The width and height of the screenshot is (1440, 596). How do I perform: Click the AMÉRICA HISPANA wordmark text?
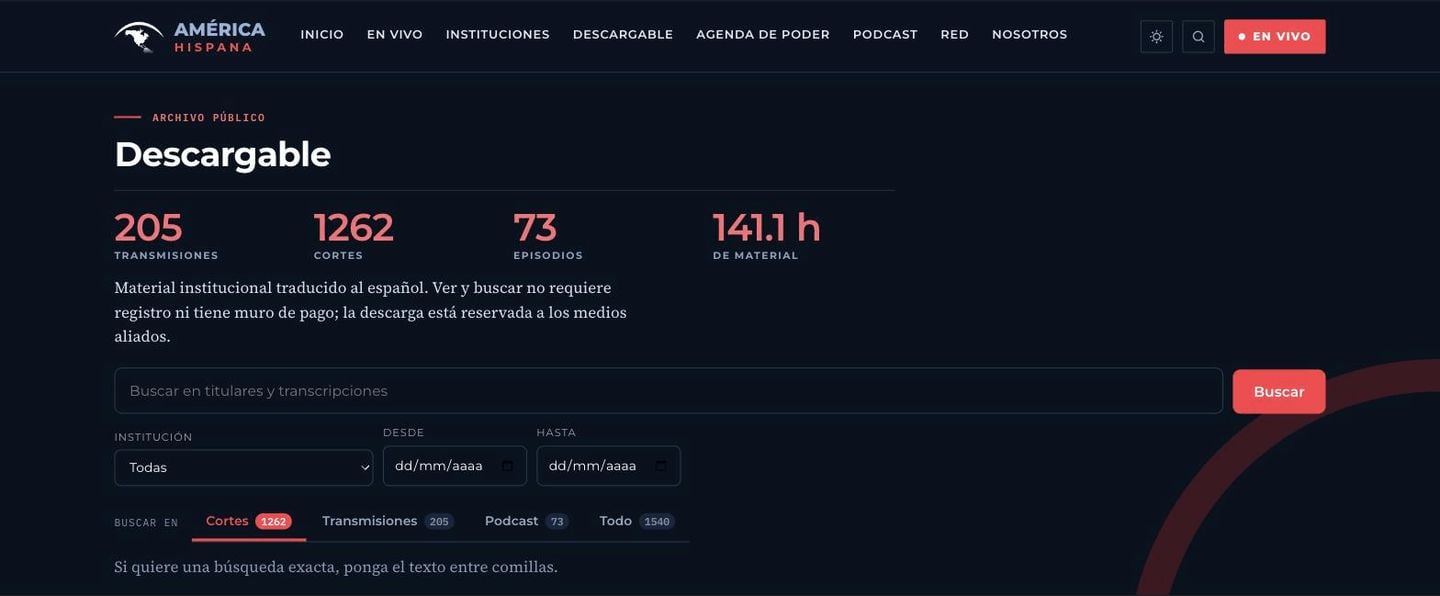click(x=220, y=36)
